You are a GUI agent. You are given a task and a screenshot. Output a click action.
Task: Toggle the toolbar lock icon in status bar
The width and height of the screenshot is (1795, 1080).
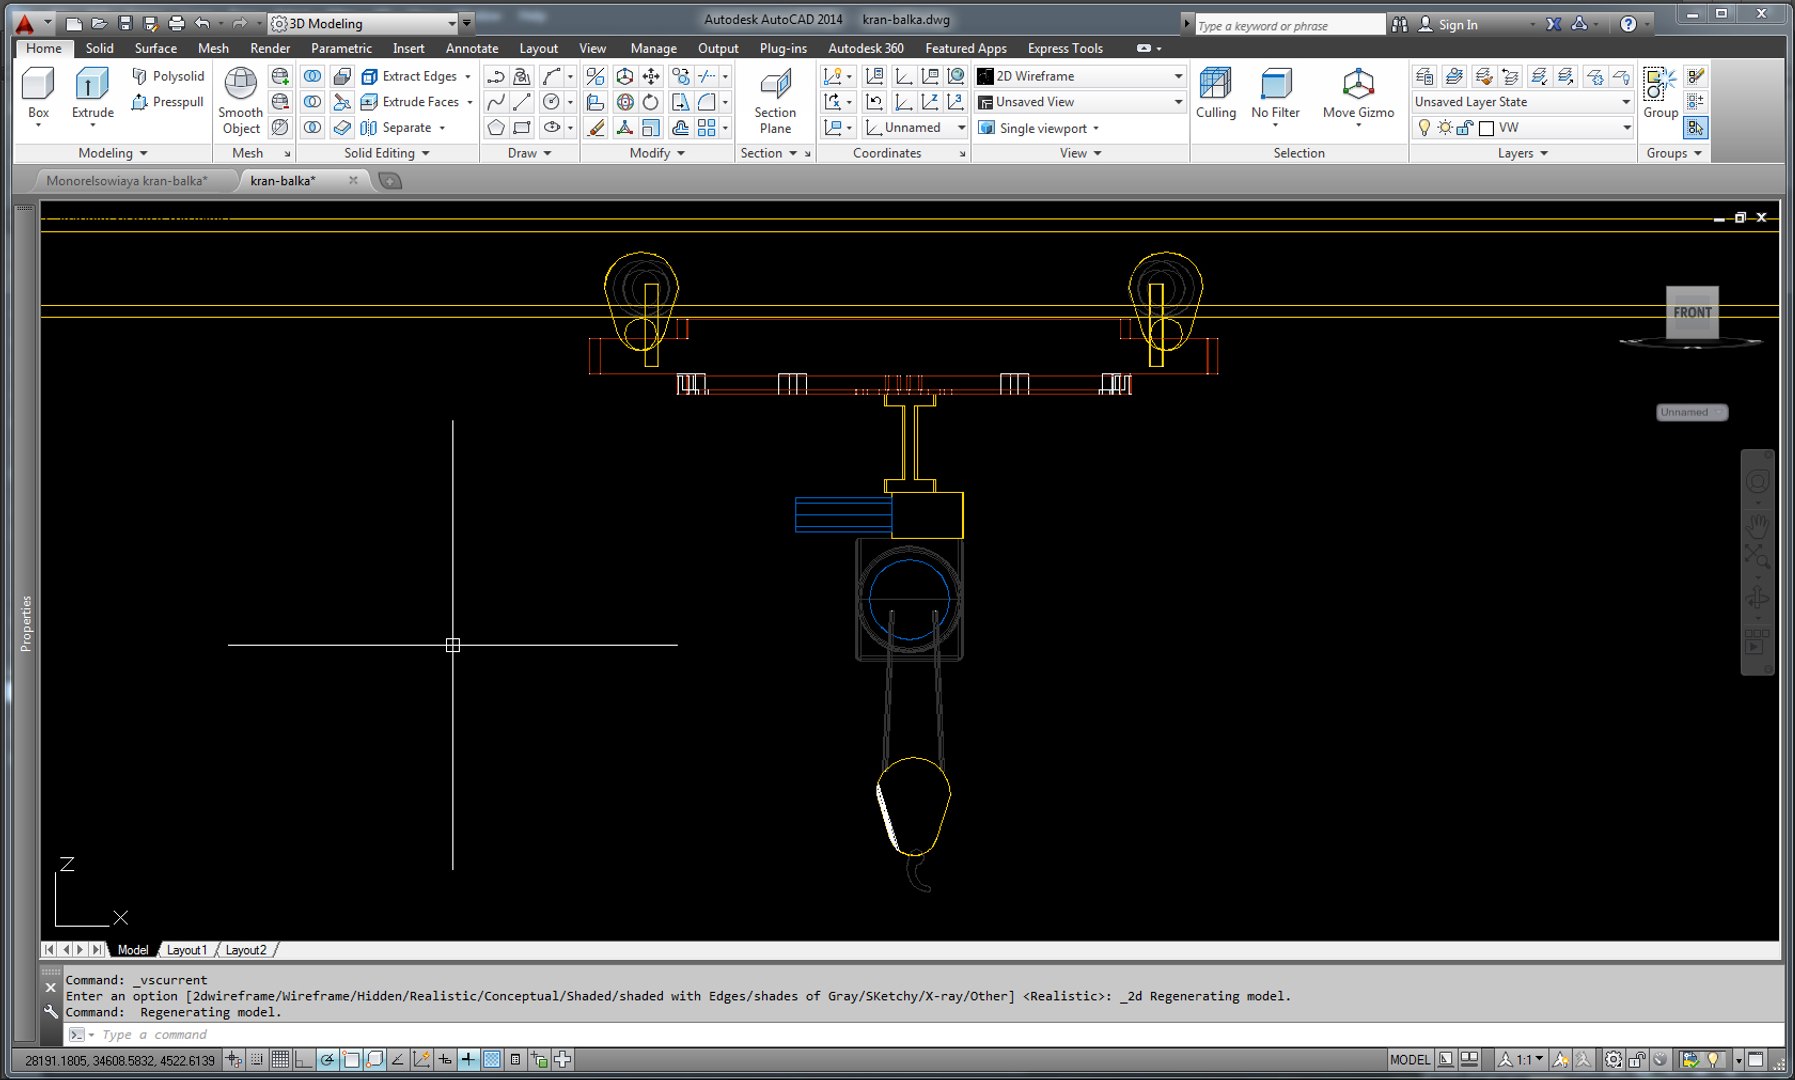pos(1637,1060)
